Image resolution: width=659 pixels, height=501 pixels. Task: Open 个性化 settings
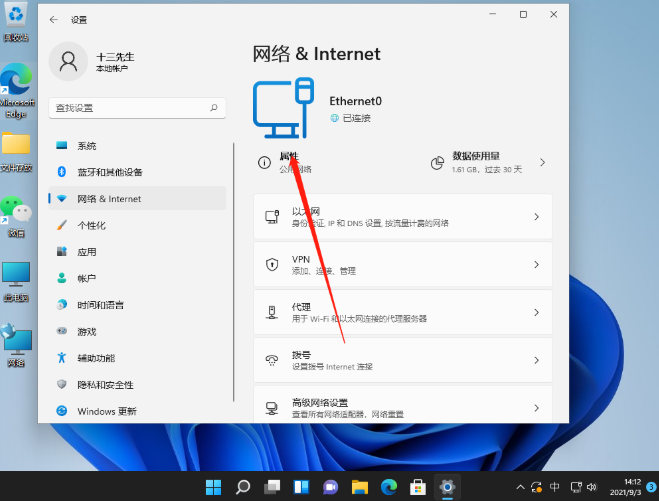[137, 225]
